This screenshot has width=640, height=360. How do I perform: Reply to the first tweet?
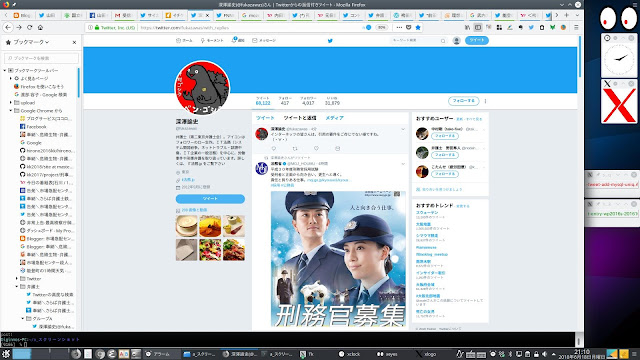pyautogui.click(x=273, y=149)
